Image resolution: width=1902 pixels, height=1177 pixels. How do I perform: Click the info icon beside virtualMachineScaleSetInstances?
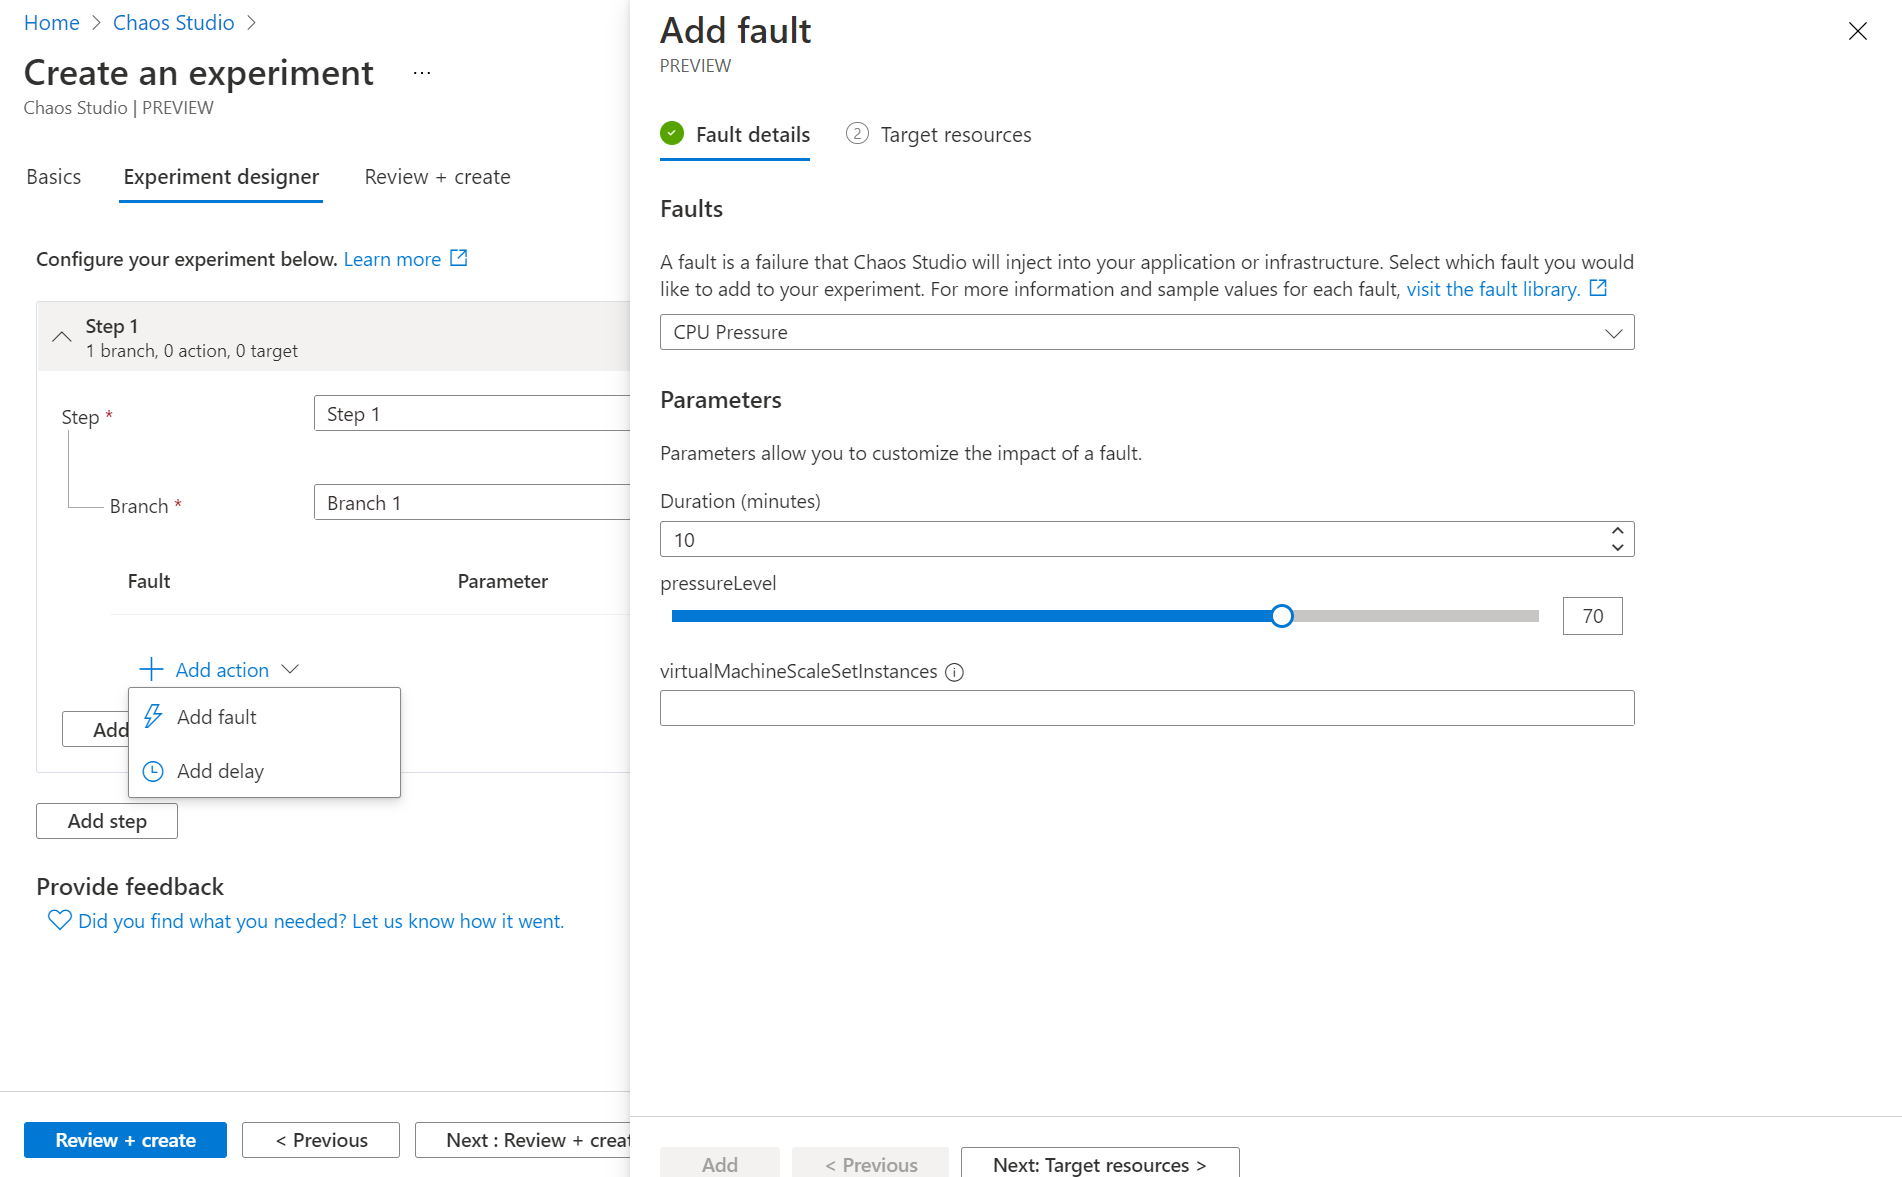(x=954, y=672)
